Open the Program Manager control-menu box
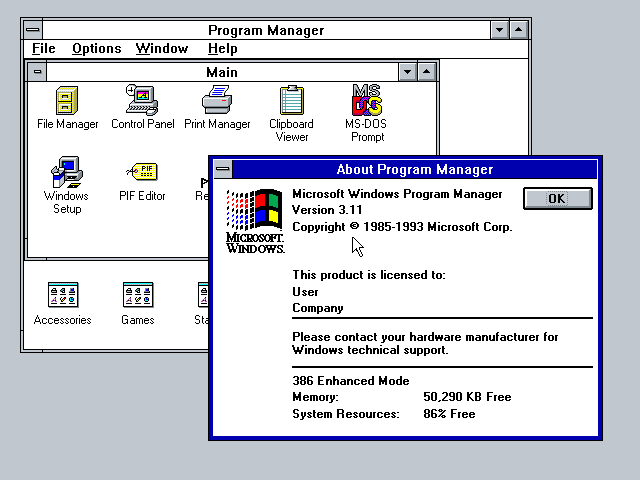640x480 pixels. [33, 30]
